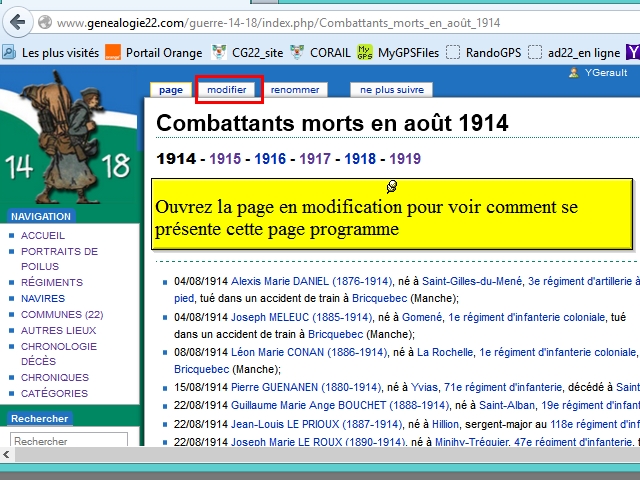Image resolution: width=640 pixels, height=480 pixels.
Task: Open Jean-Louis LE PRIOUX (1887-1914) link
Action: click(x=317, y=424)
